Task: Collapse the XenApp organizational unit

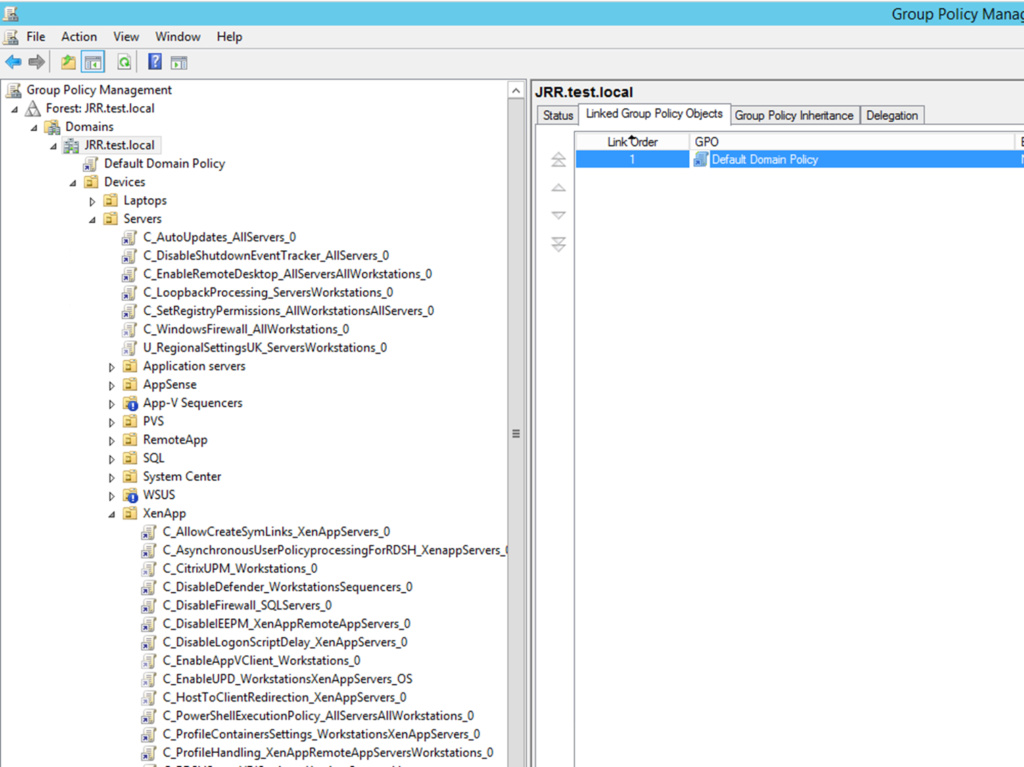Action: (x=112, y=514)
